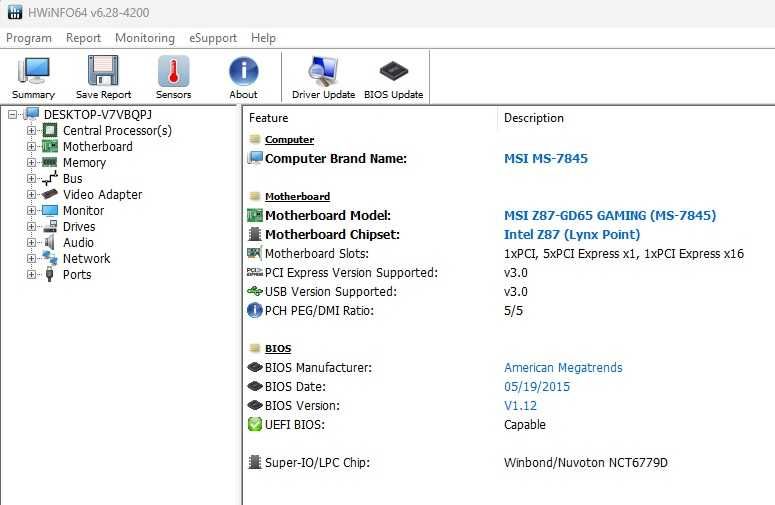
Task: Select the Network tree label
Action: point(86,258)
